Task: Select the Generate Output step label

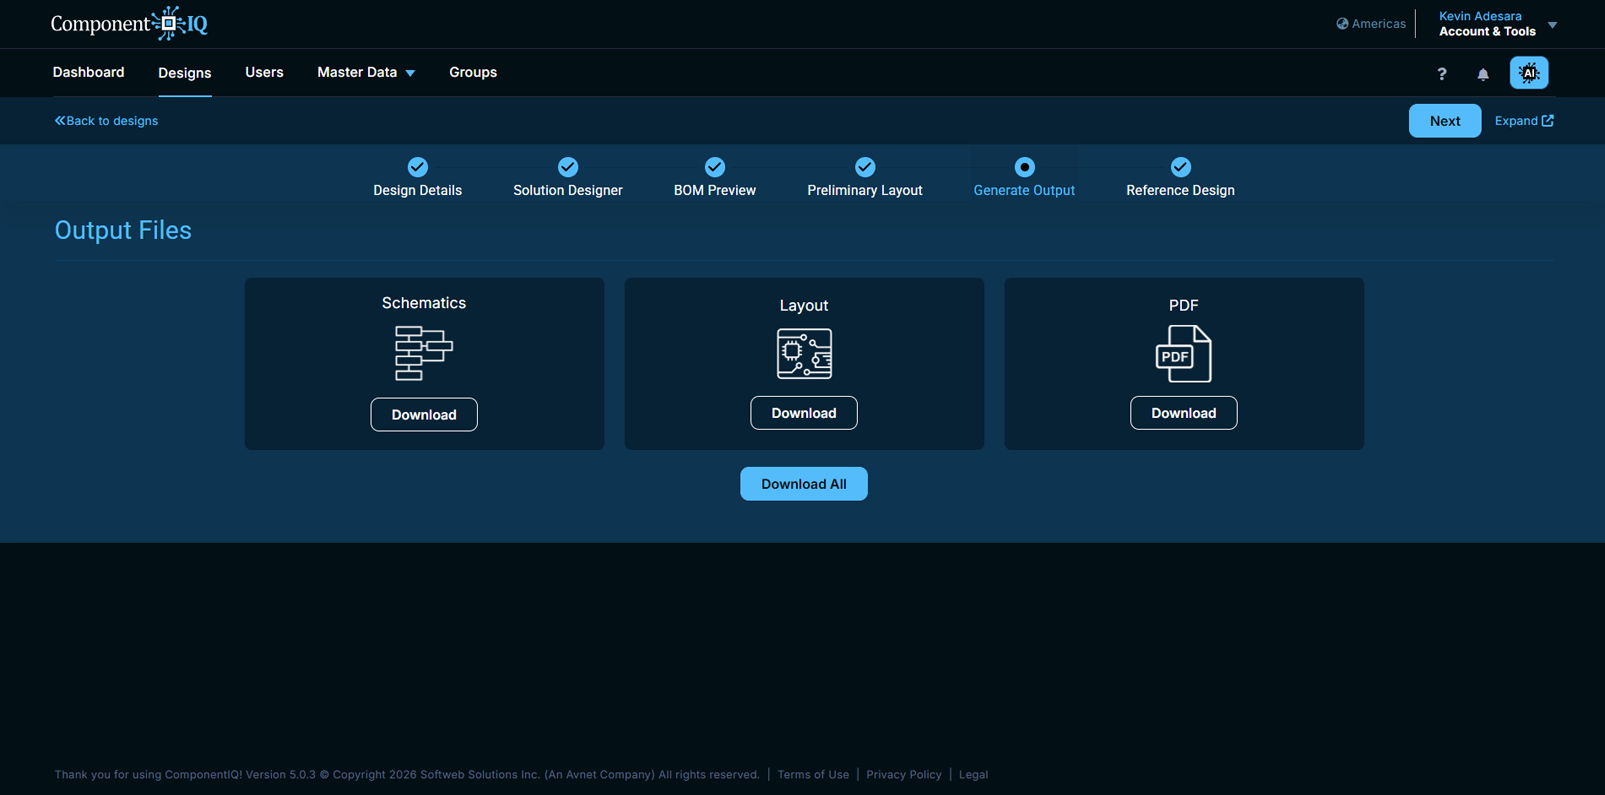Action: pos(1024,190)
